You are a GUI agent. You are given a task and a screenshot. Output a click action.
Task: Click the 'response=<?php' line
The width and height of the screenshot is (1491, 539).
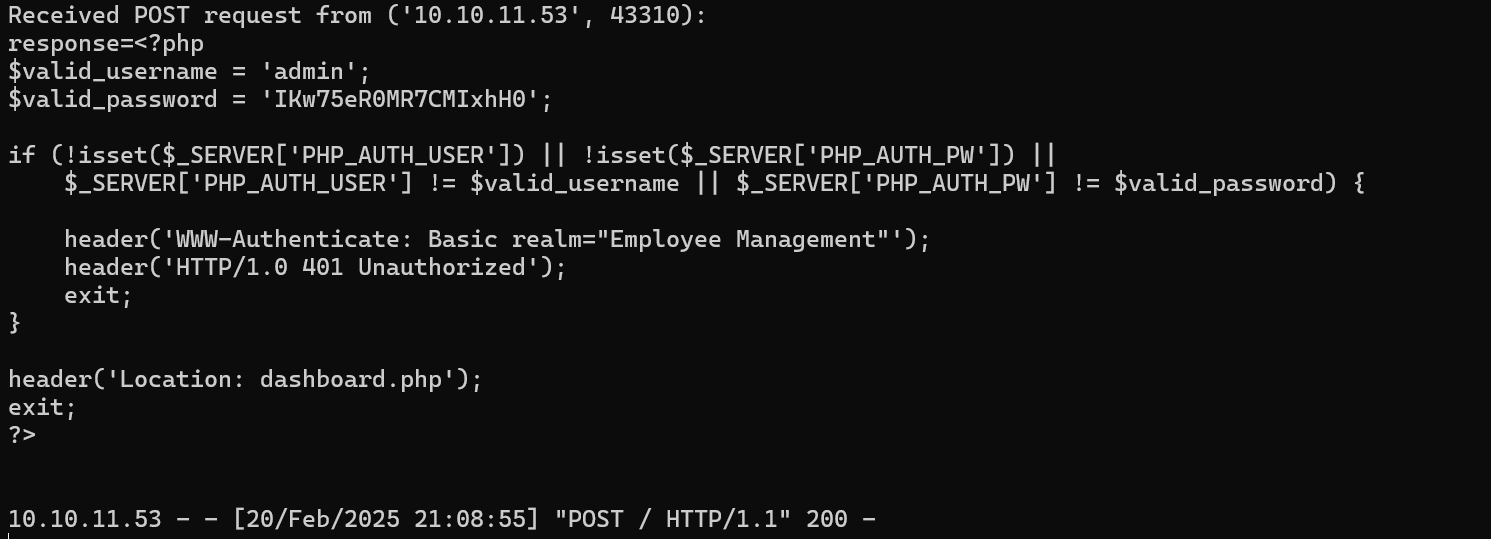point(106,44)
